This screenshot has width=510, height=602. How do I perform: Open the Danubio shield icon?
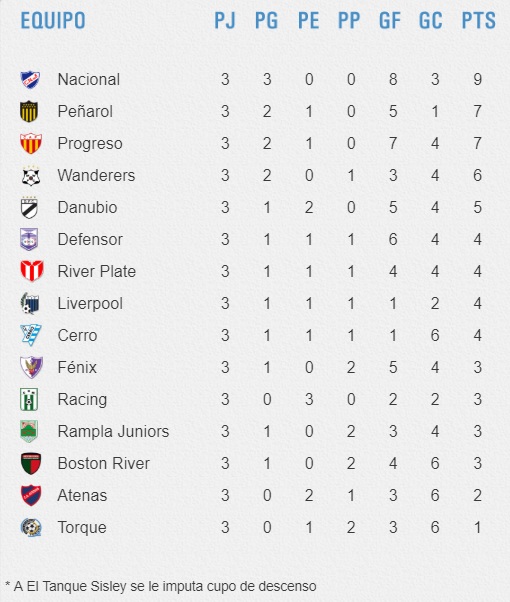pyautogui.click(x=29, y=208)
